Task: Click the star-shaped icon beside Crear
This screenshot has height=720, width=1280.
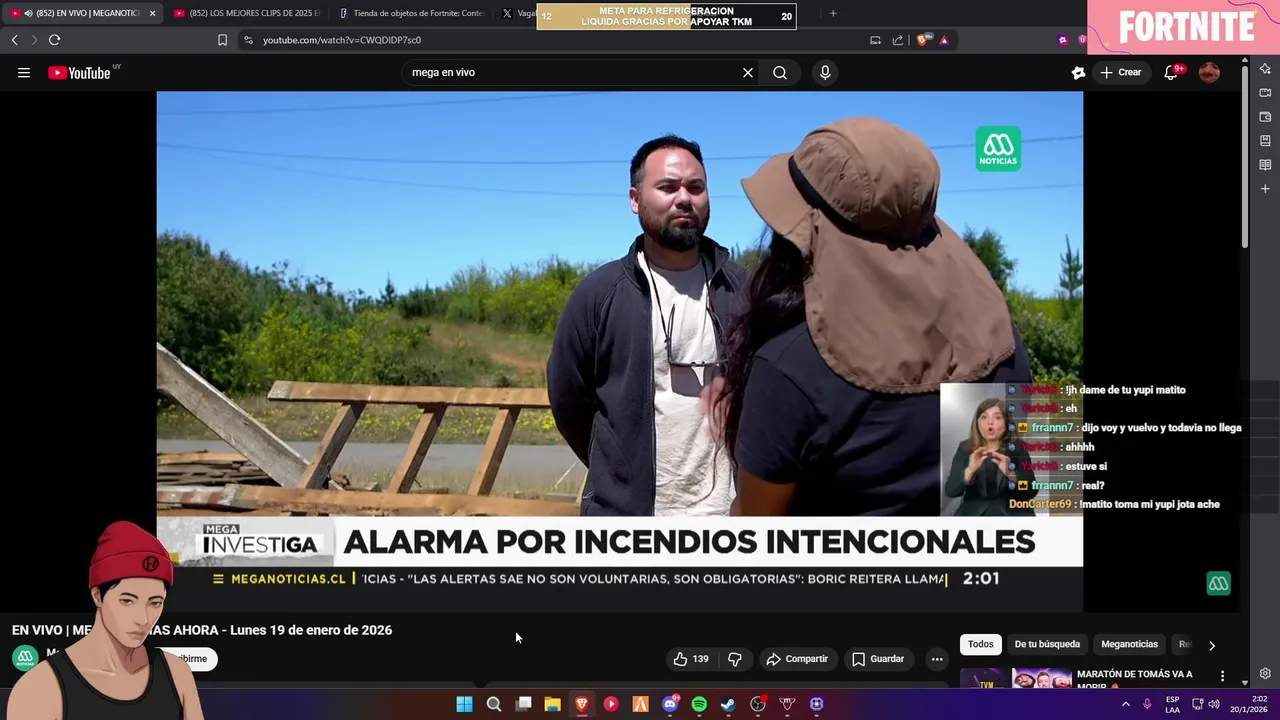Action: (1078, 72)
